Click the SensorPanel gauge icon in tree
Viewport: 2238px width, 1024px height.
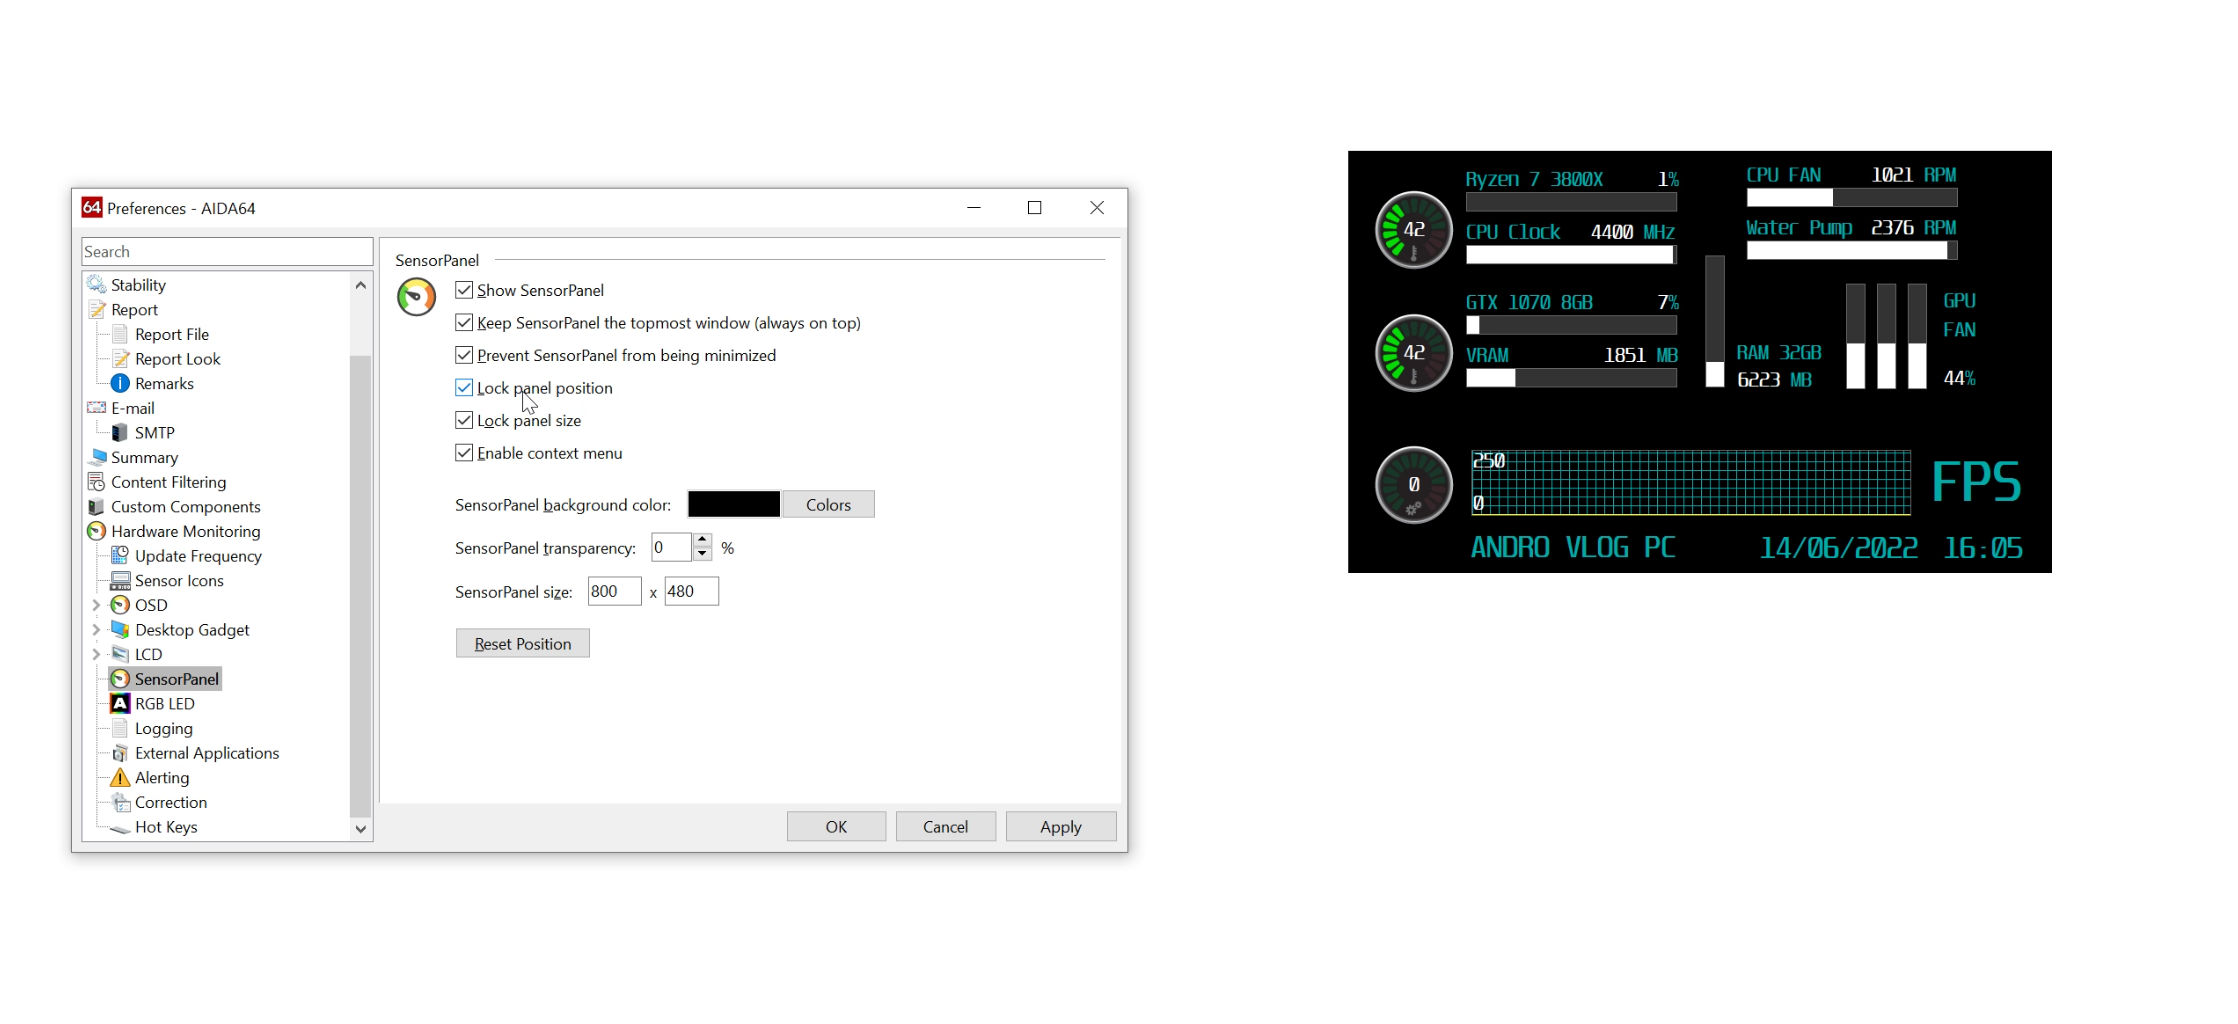(x=120, y=679)
